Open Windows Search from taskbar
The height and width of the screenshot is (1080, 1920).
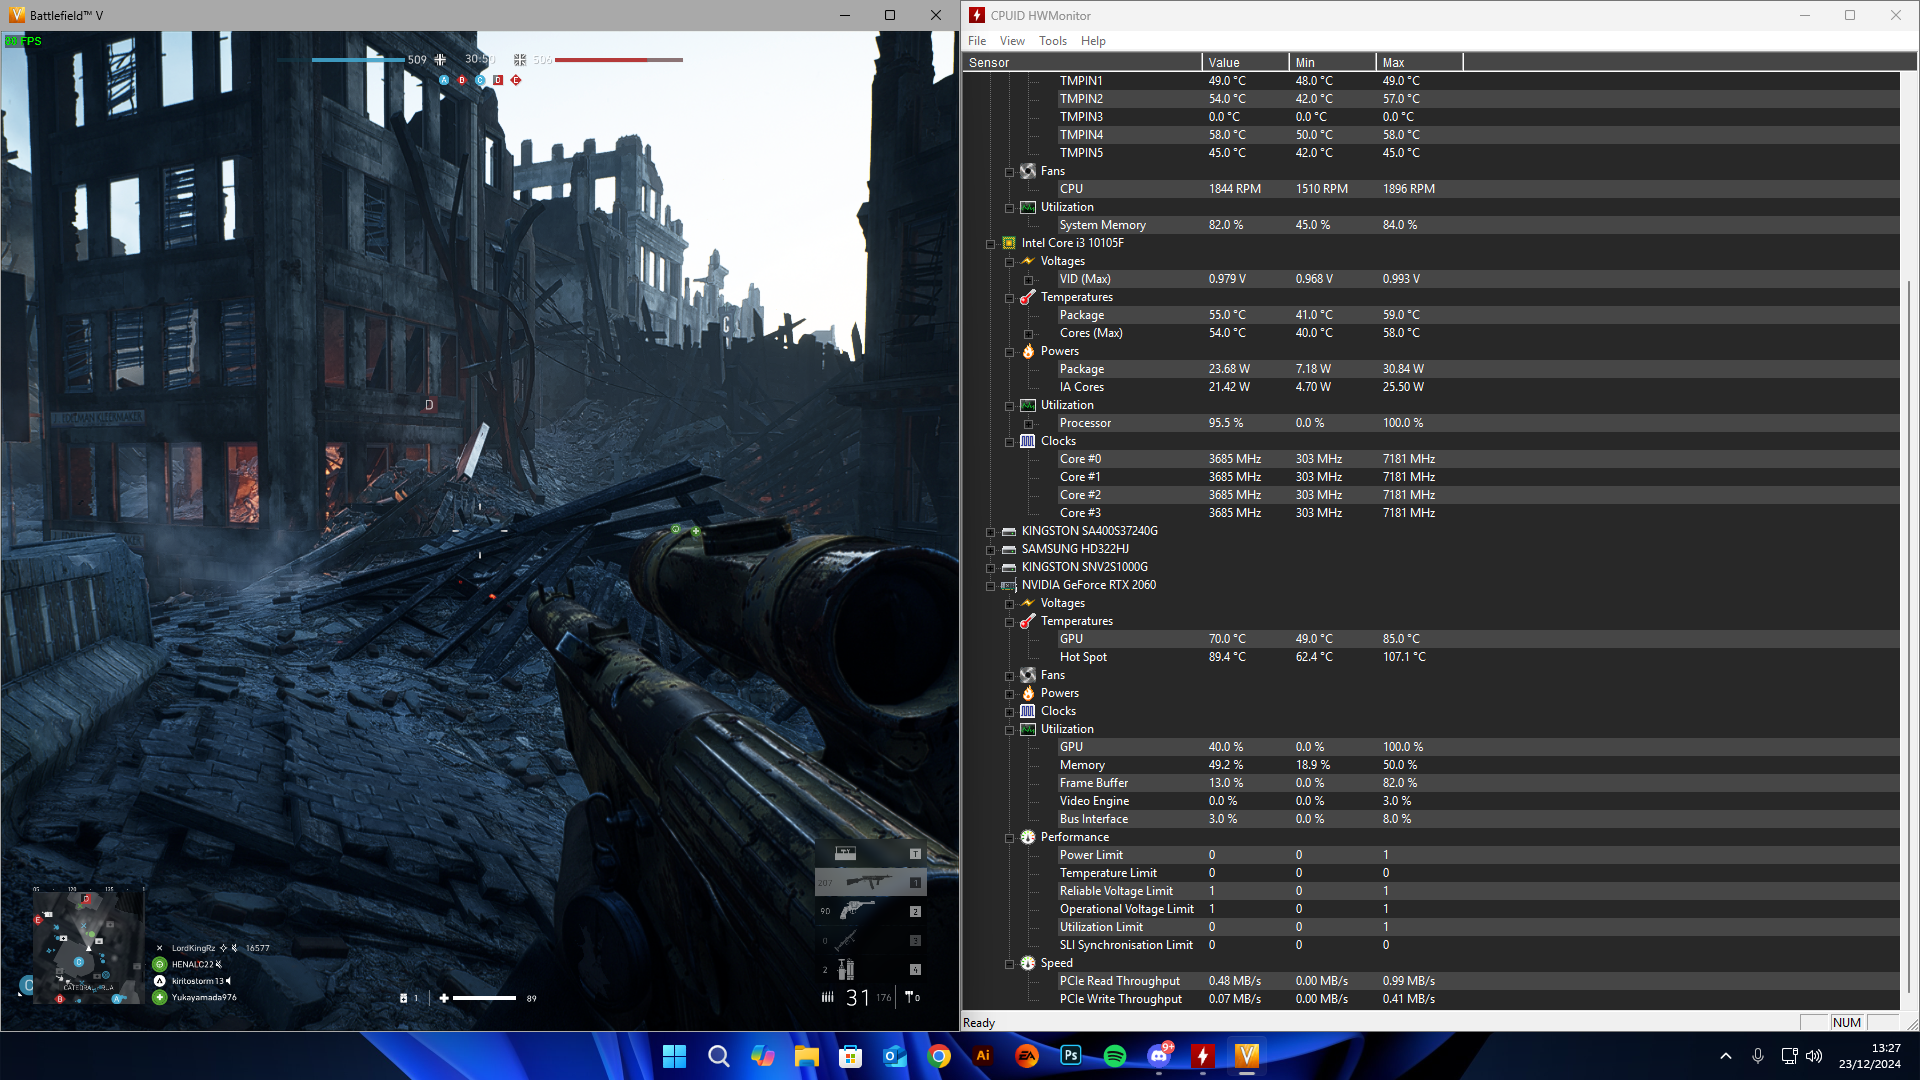[x=718, y=1056]
